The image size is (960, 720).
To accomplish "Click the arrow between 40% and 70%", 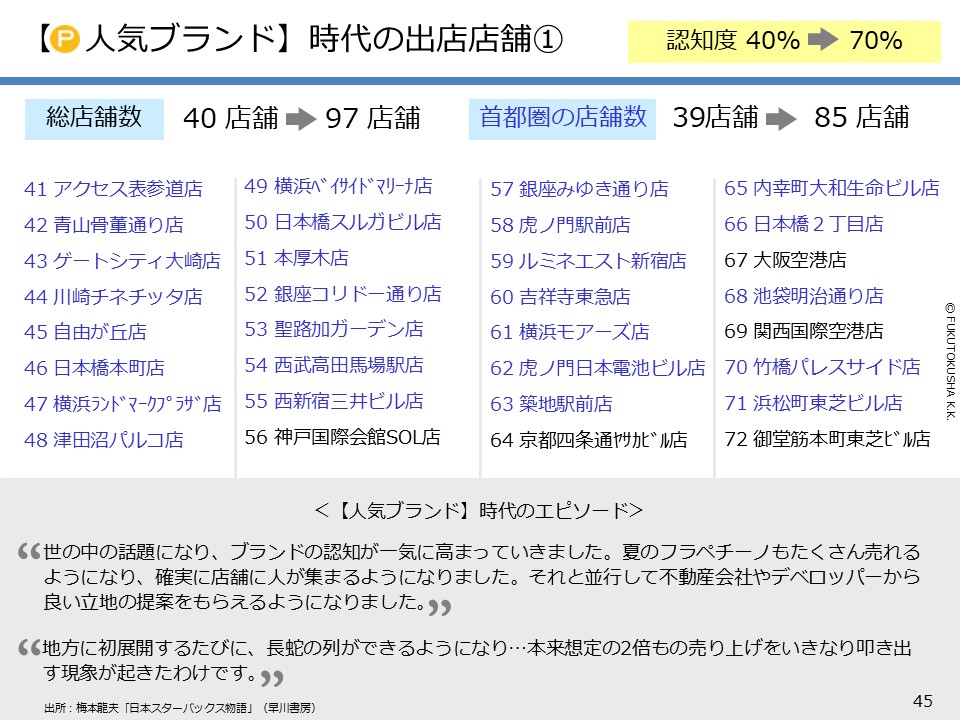I will pyautogui.click(x=822, y=41).
